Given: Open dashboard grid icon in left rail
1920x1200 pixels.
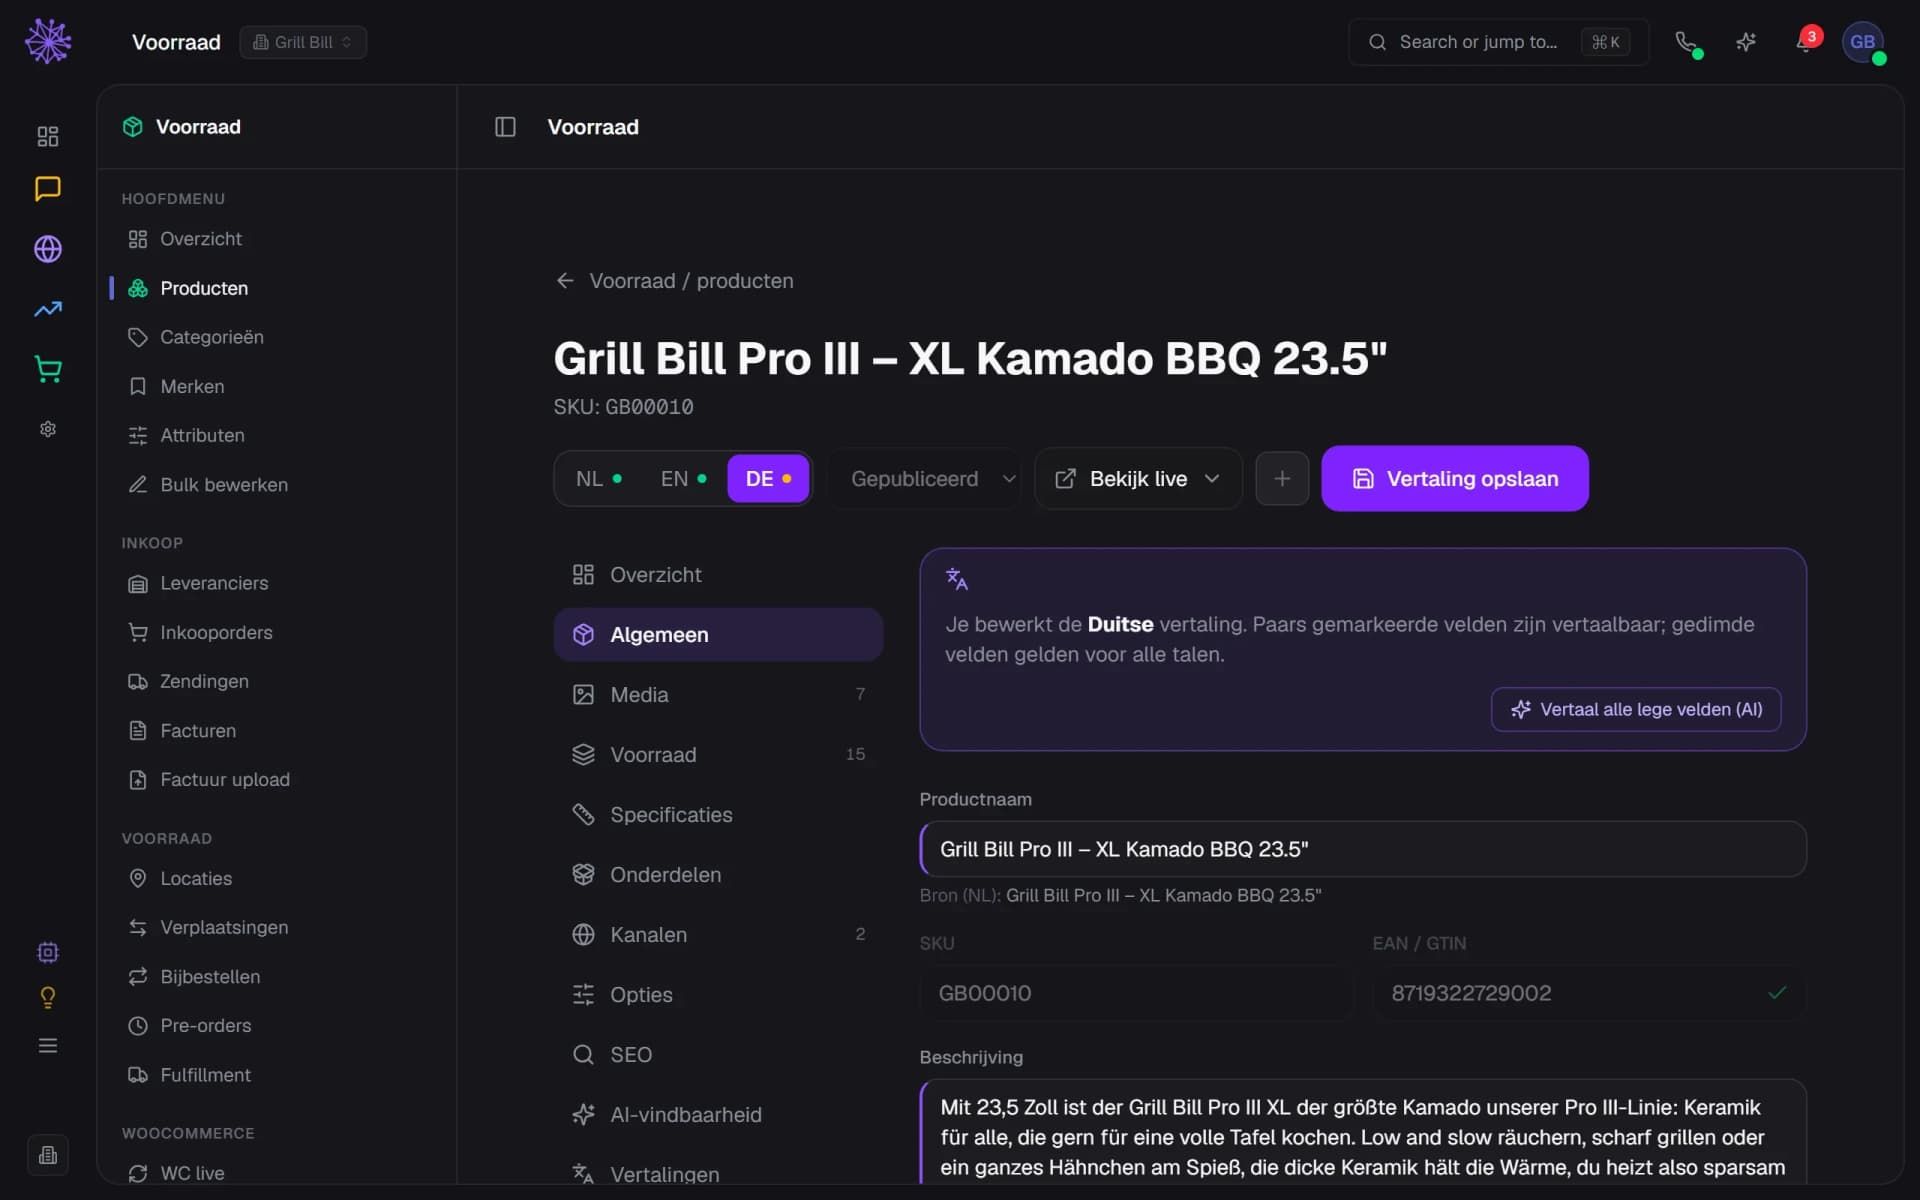Looking at the screenshot, I should coord(48,136).
